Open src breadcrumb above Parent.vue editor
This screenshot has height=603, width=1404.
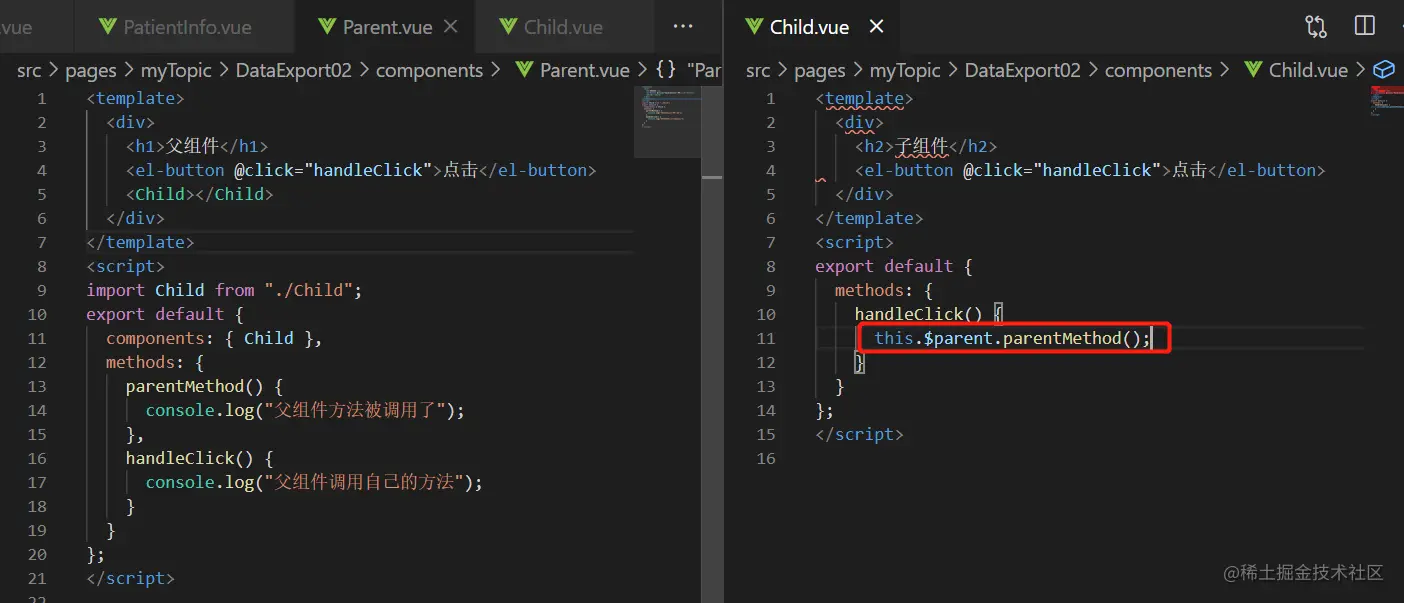[29, 70]
